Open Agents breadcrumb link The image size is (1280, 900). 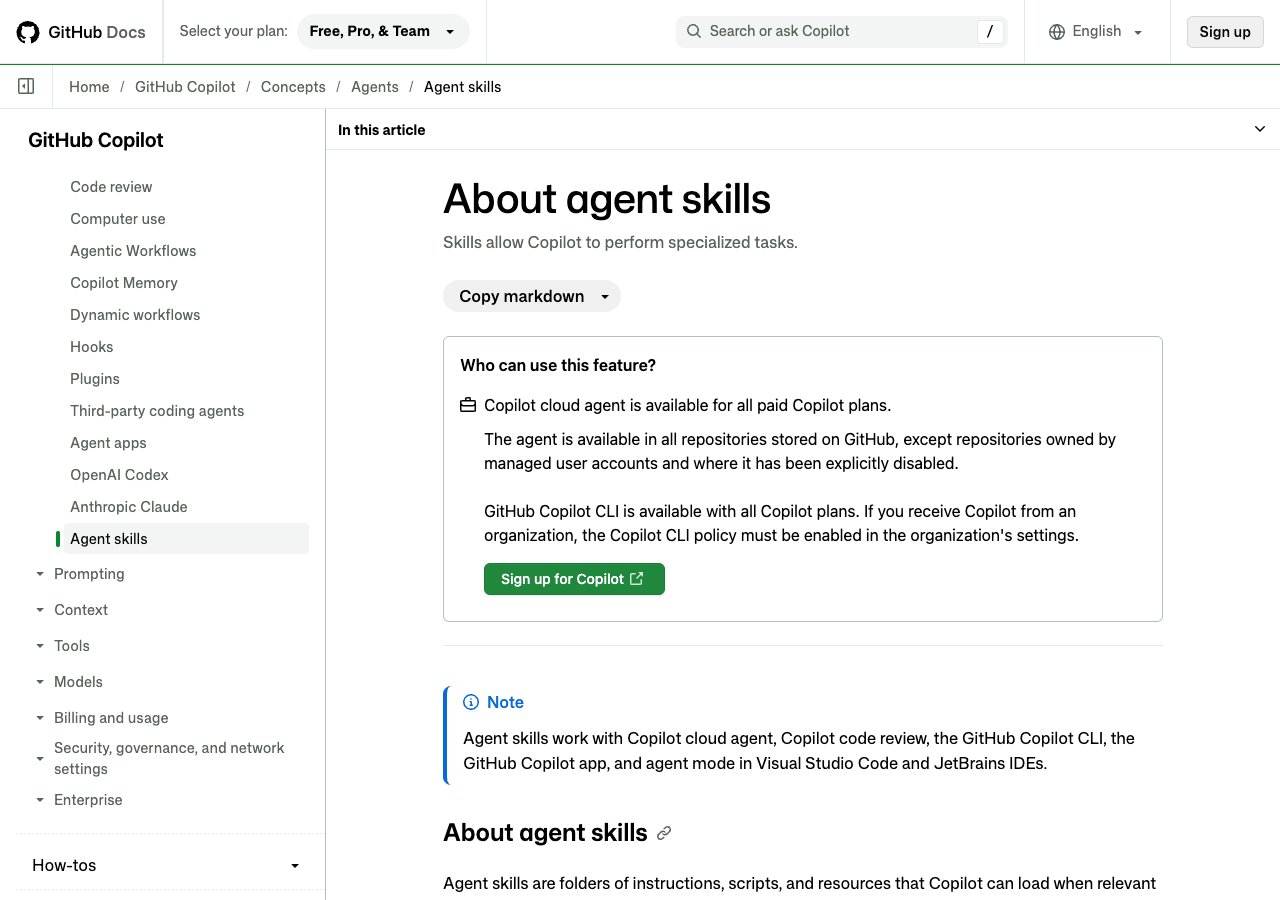click(x=375, y=87)
